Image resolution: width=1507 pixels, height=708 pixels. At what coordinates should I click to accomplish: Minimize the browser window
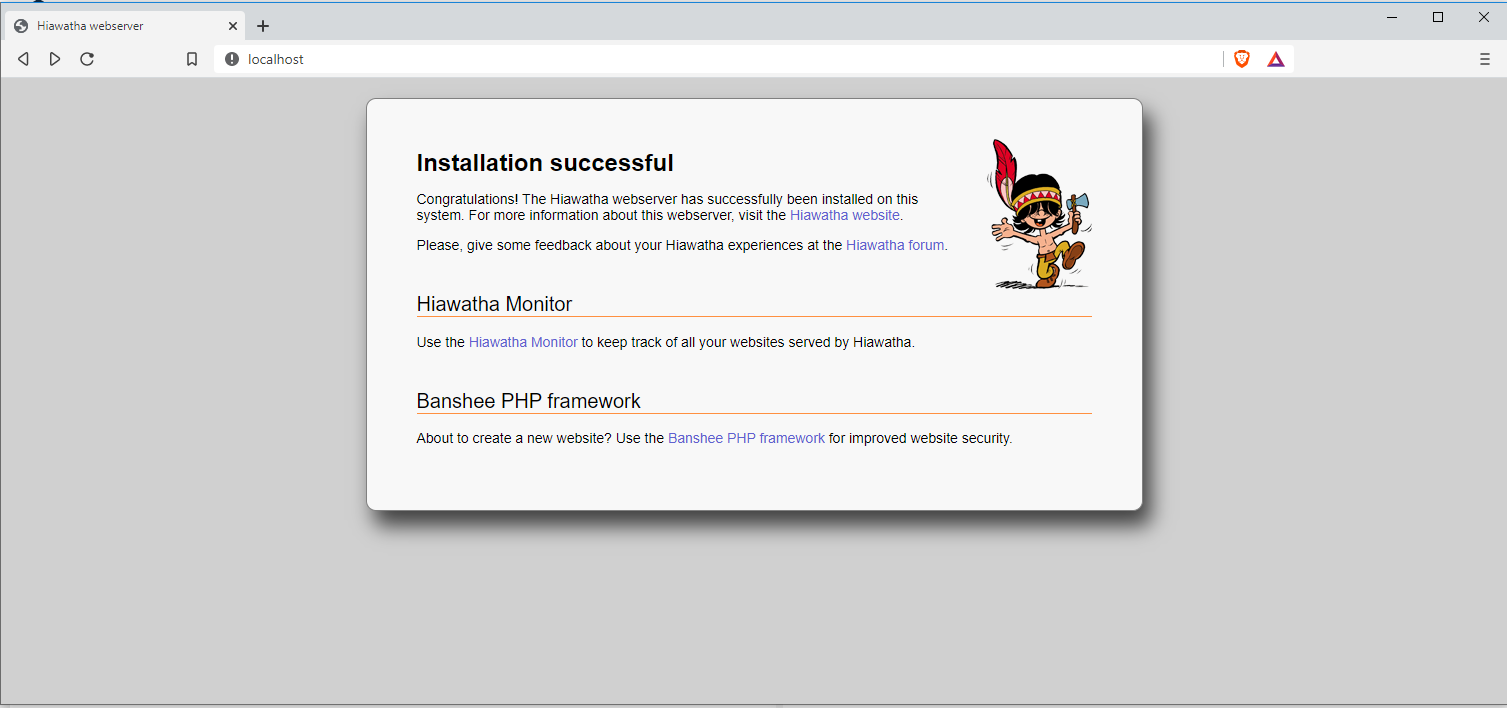coord(1392,17)
